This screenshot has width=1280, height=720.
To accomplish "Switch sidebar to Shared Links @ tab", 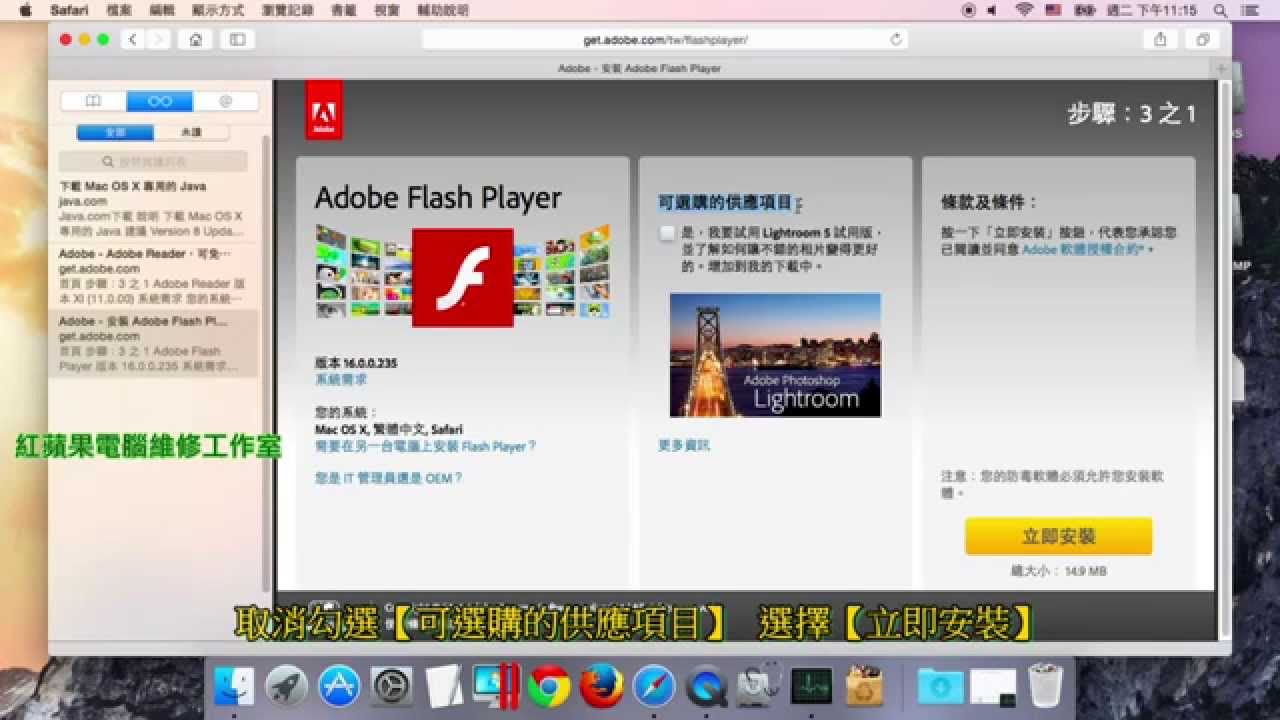I will (x=225, y=101).
